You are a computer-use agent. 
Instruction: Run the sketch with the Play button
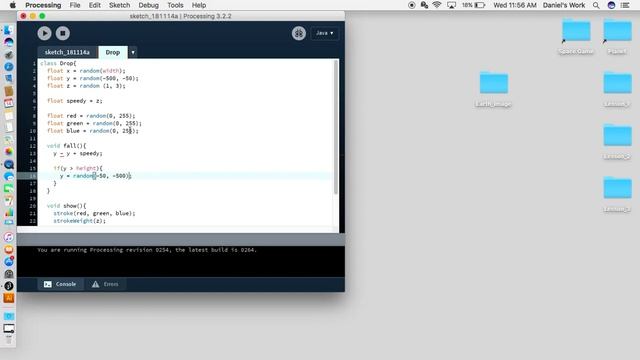(44, 33)
